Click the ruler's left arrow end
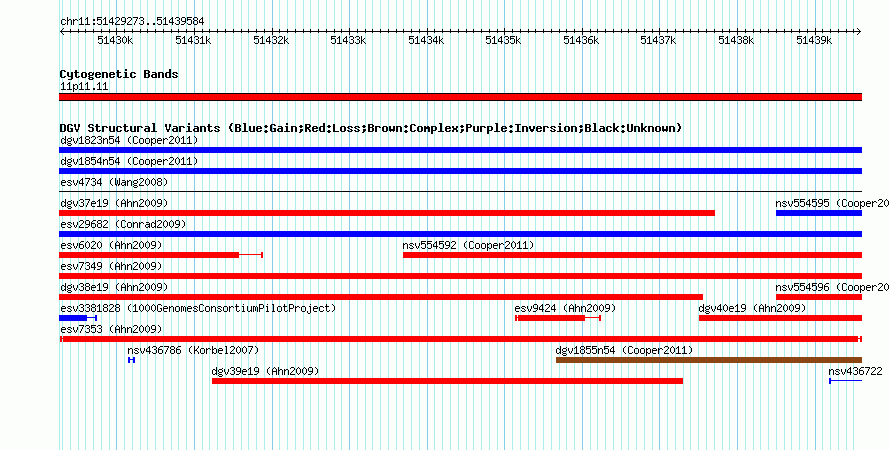The image size is (890, 450). 62,32
